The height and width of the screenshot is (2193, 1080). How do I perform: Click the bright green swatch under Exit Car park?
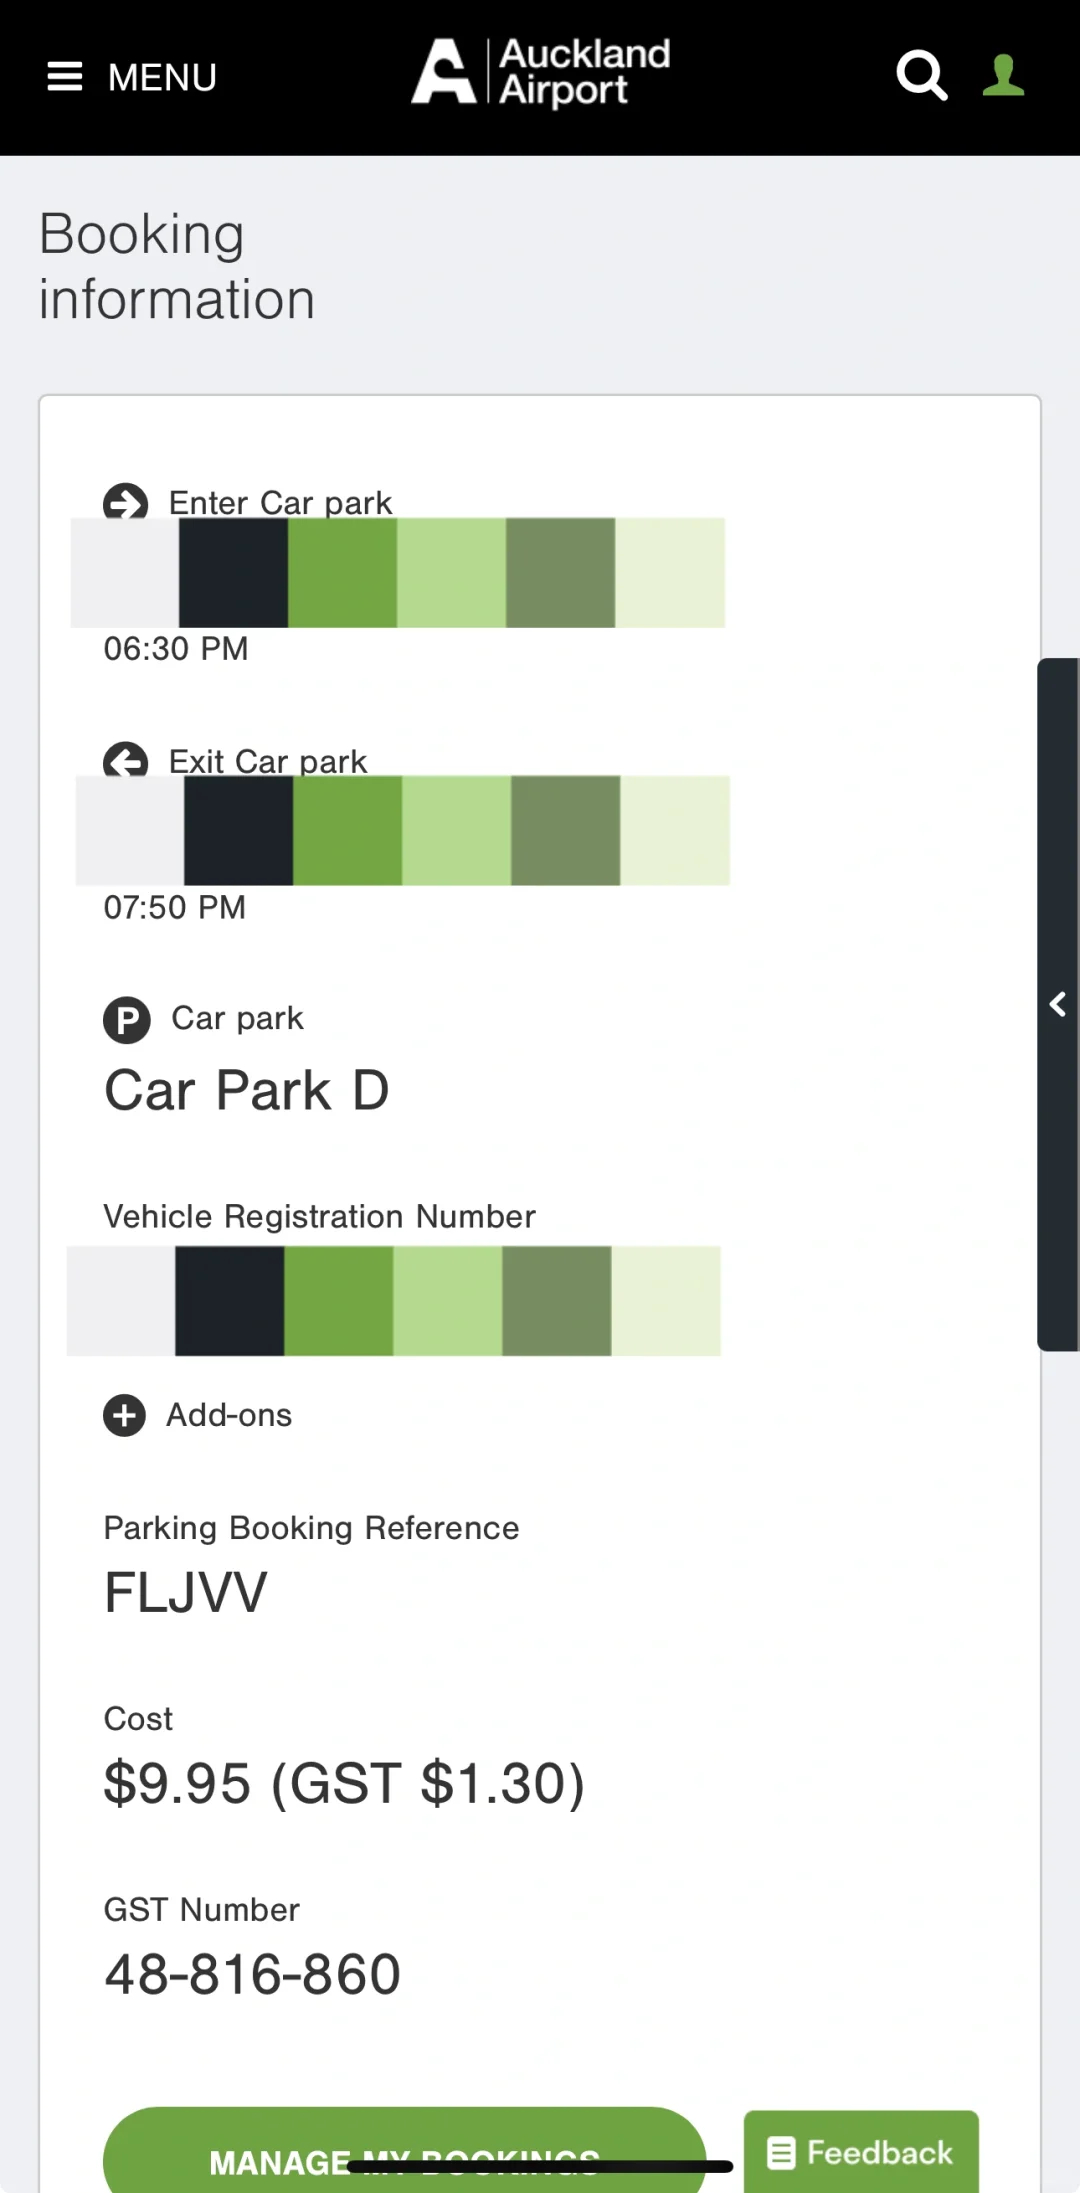[348, 831]
